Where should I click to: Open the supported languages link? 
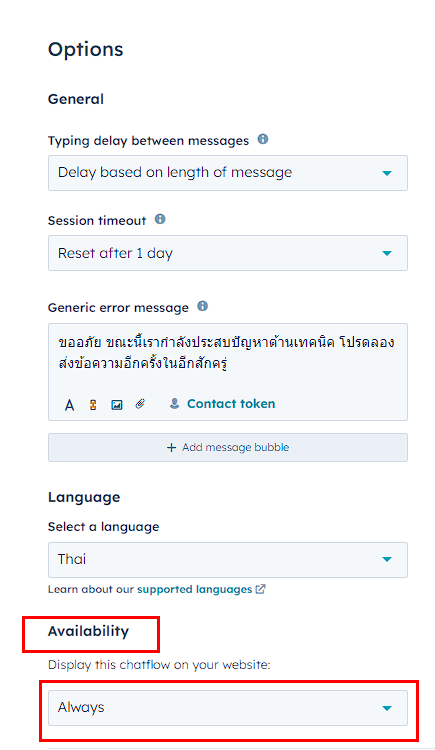[x=194, y=589]
